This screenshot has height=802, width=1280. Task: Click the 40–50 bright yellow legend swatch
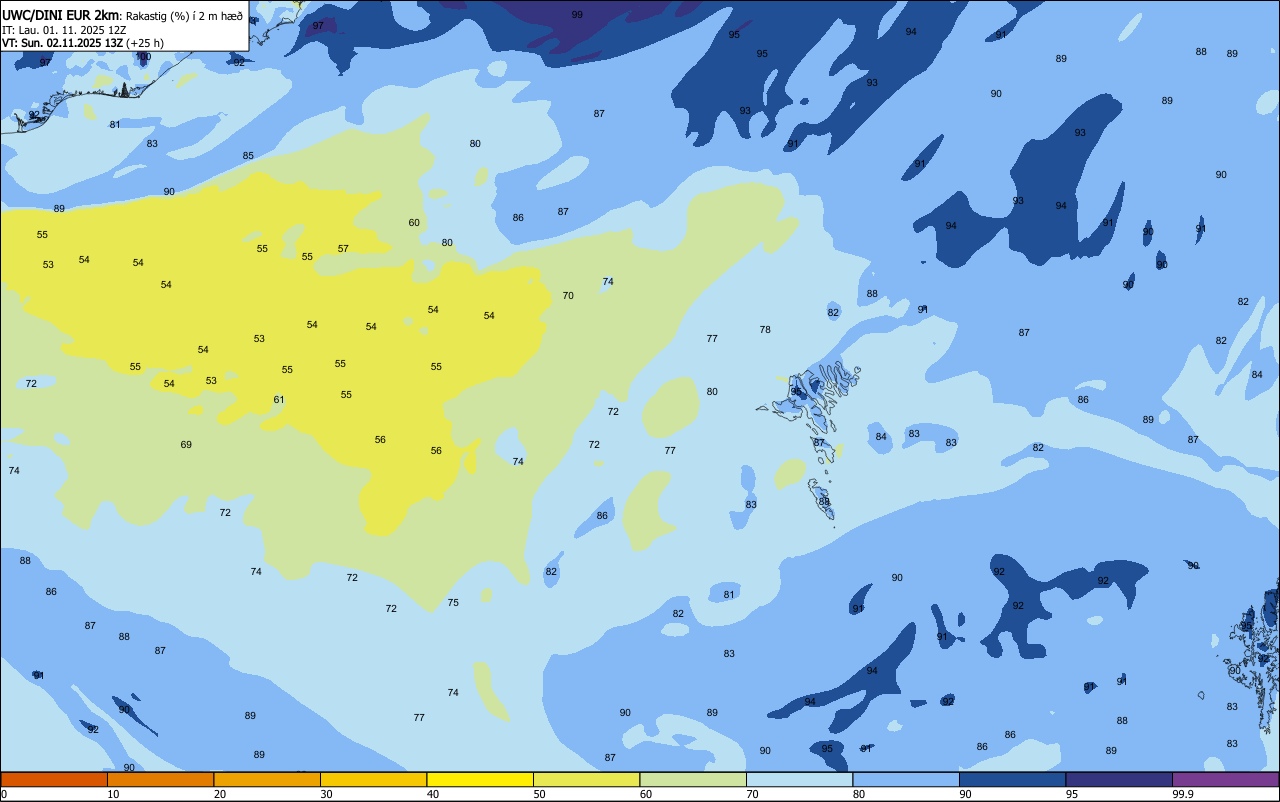pyautogui.click(x=480, y=779)
